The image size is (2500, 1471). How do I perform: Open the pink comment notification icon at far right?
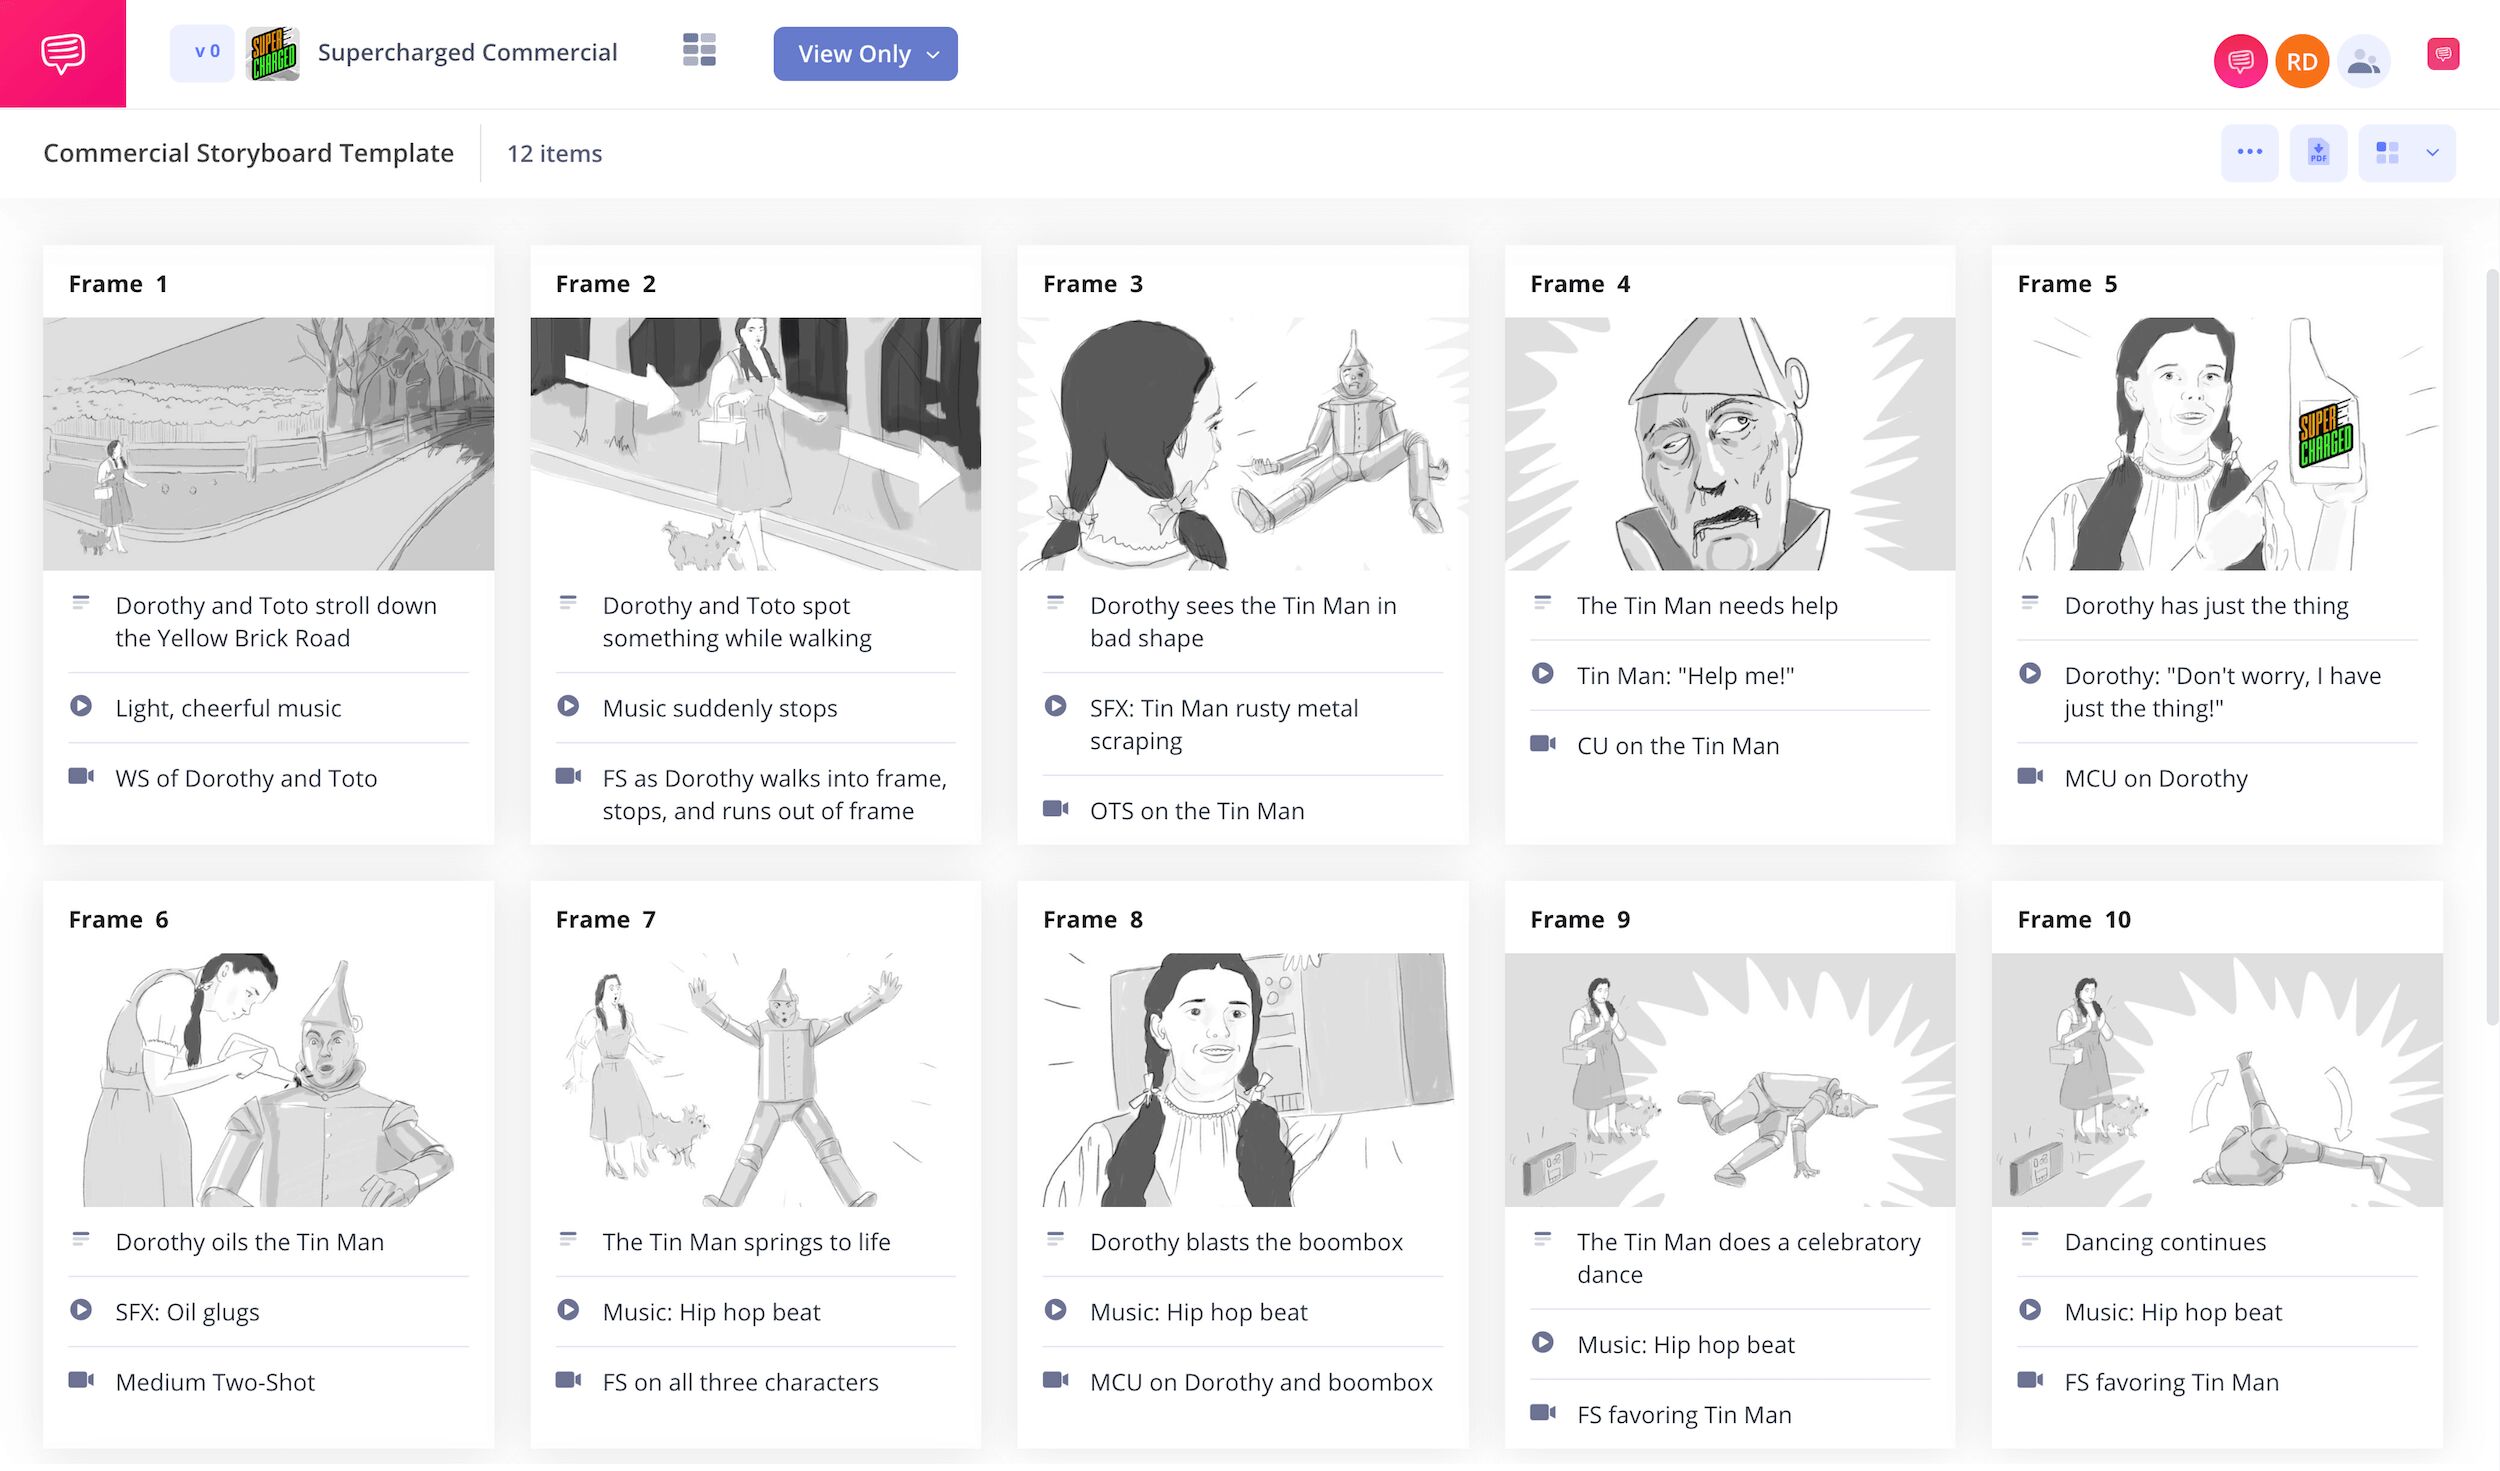pyautogui.click(x=2442, y=54)
